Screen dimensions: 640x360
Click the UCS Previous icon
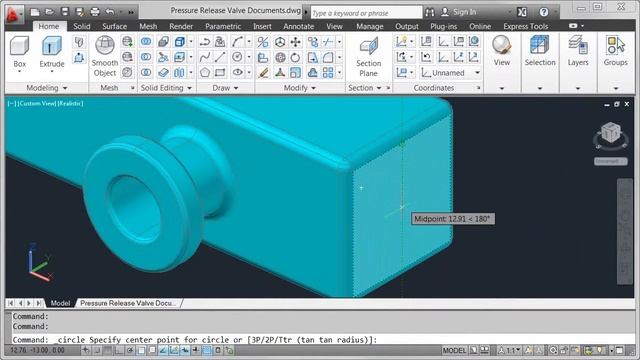(x=427, y=57)
